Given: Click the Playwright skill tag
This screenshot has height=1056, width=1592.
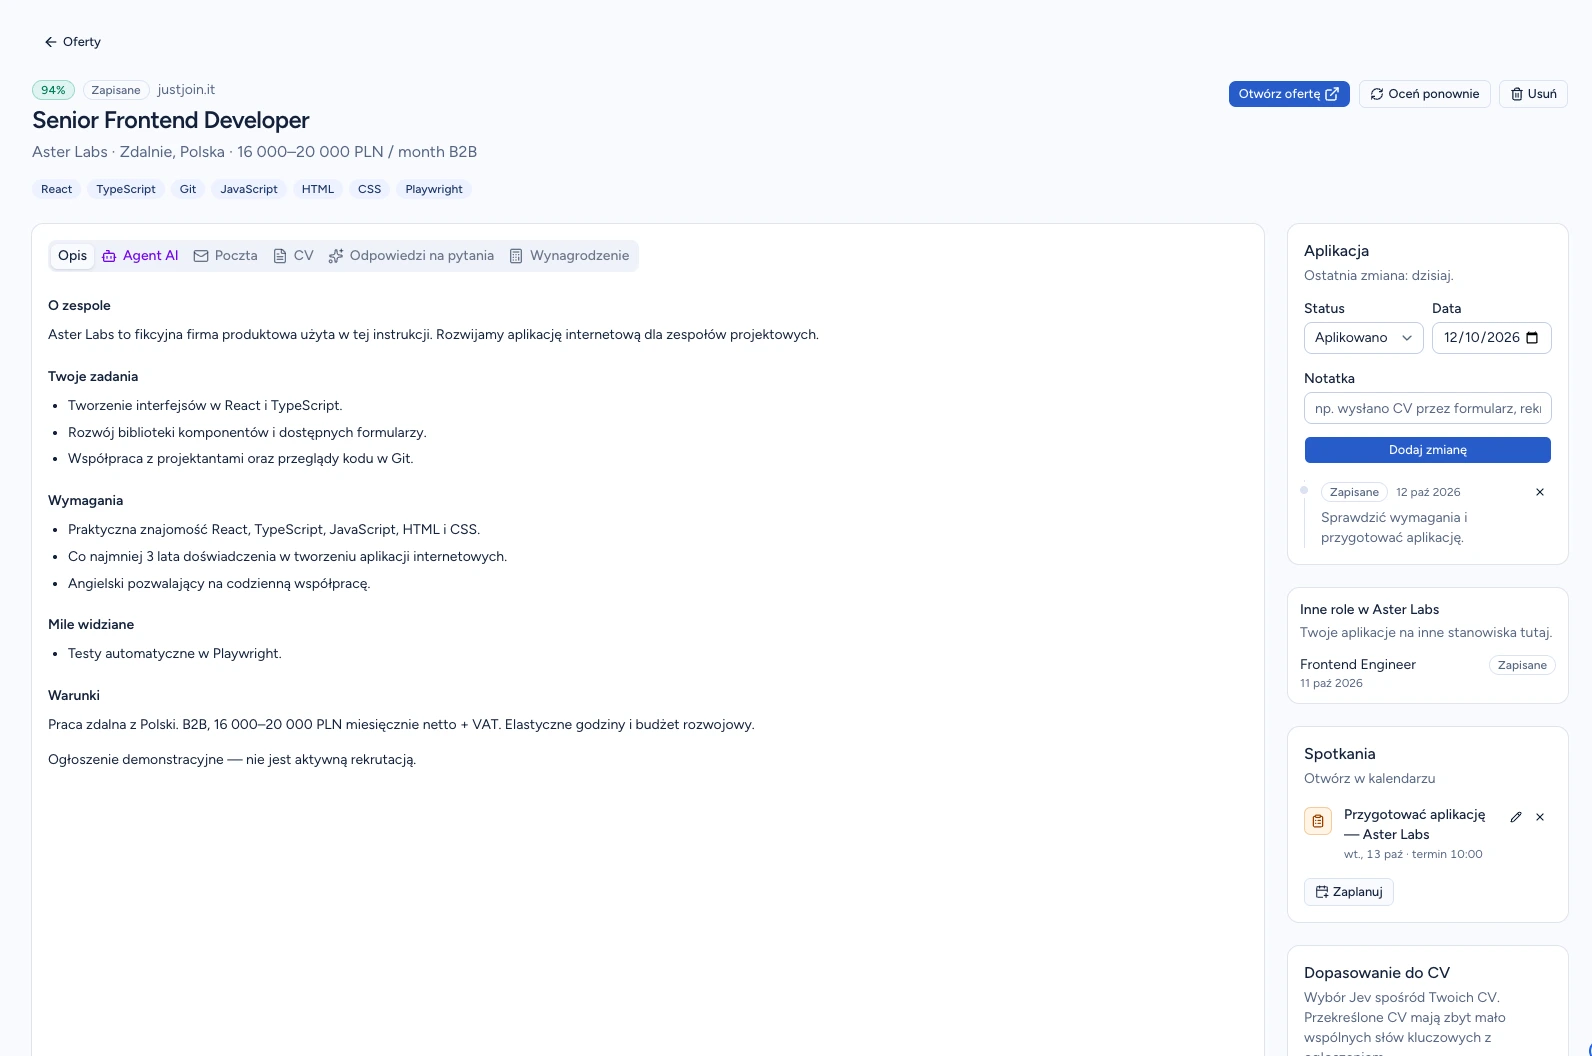Looking at the screenshot, I should [434, 189].
